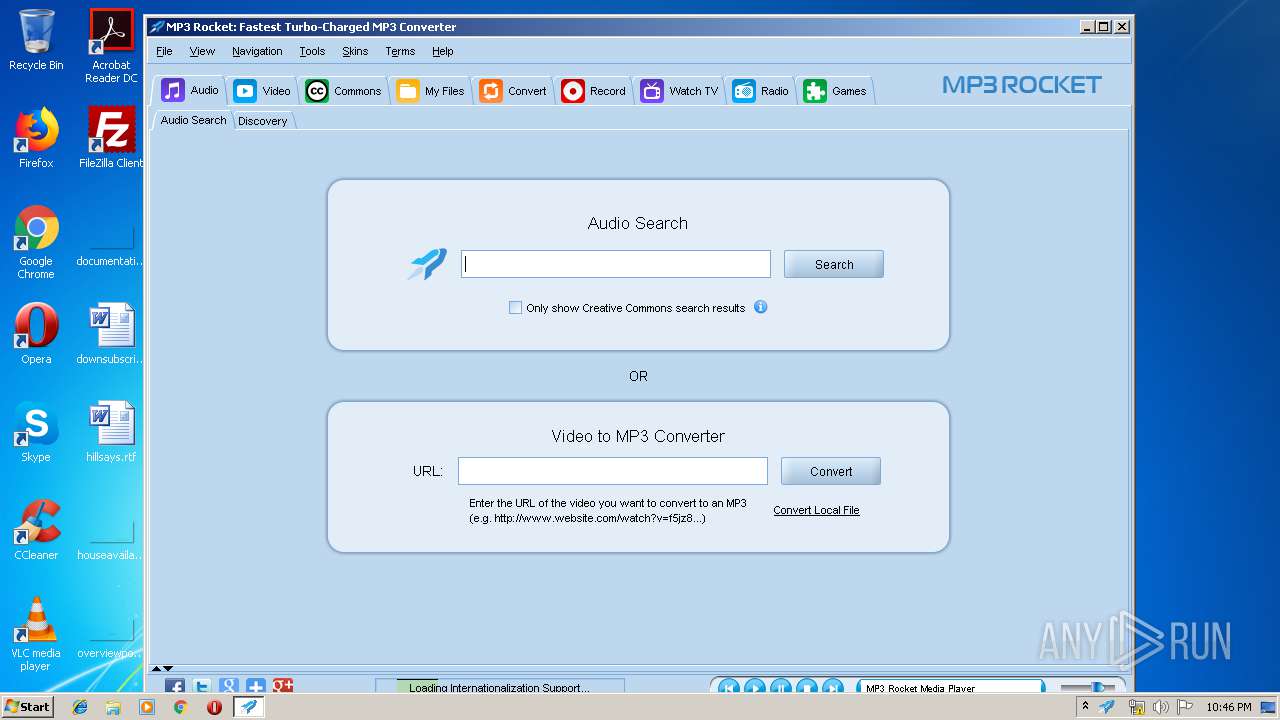Open the Video tab
Image resolution: width=1280 pixels, height=720 pixels.
[x=262, y=91]
